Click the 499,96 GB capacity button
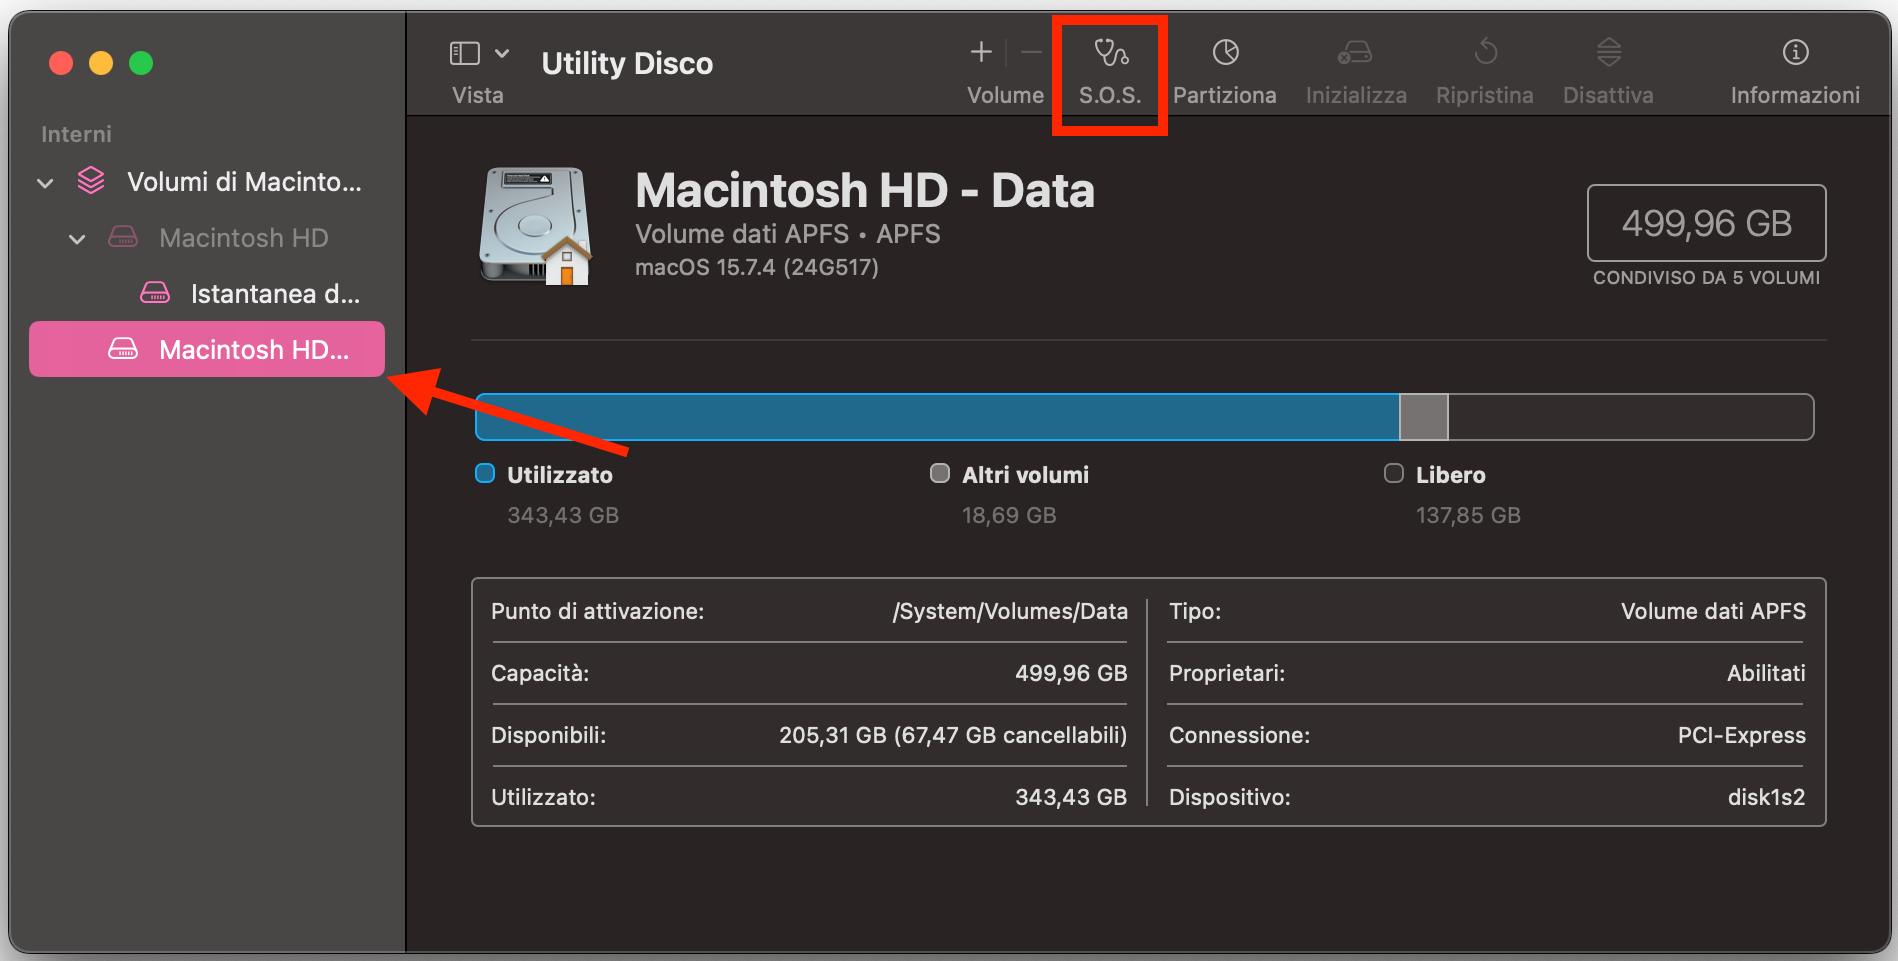Viewport: 1898px width, 961px height. (1705, 222)
